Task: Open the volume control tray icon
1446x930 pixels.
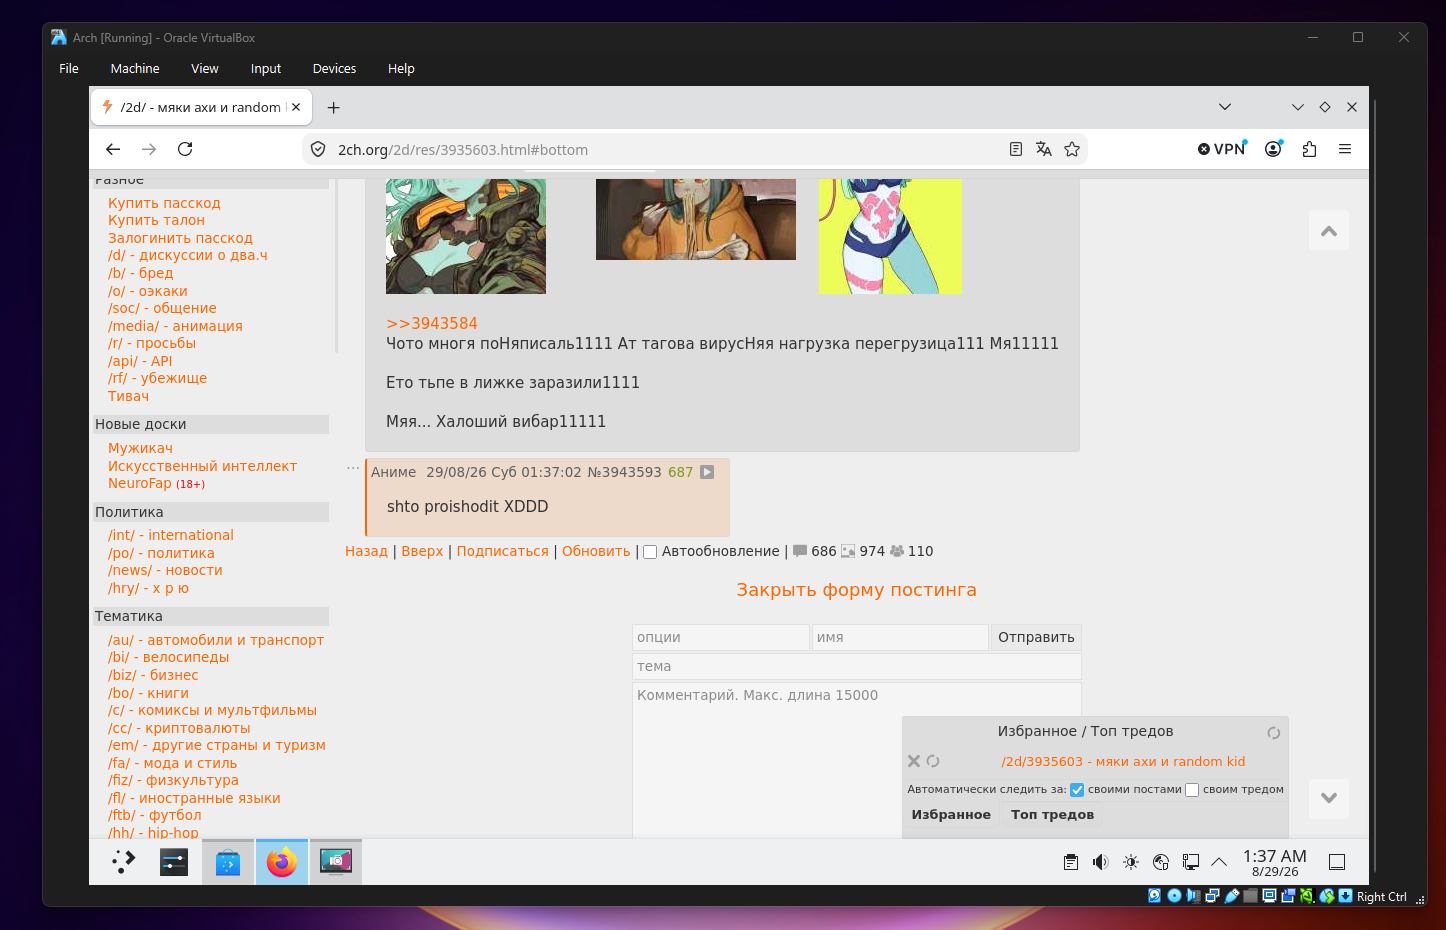Action: (1101, 862)
